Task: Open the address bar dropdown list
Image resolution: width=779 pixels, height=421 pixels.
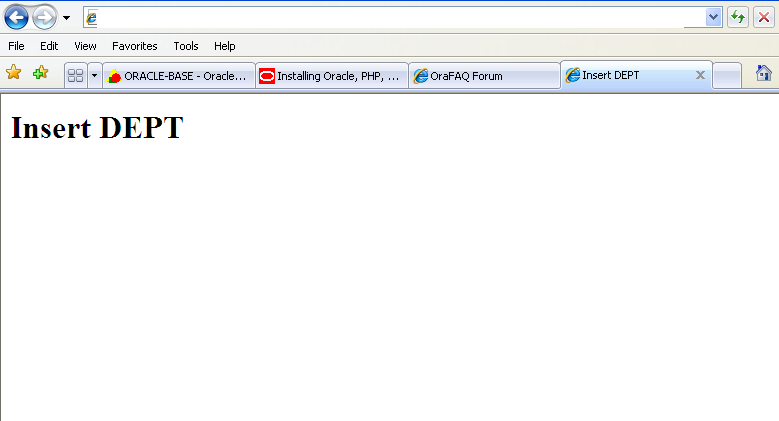Action: [713, 17]
